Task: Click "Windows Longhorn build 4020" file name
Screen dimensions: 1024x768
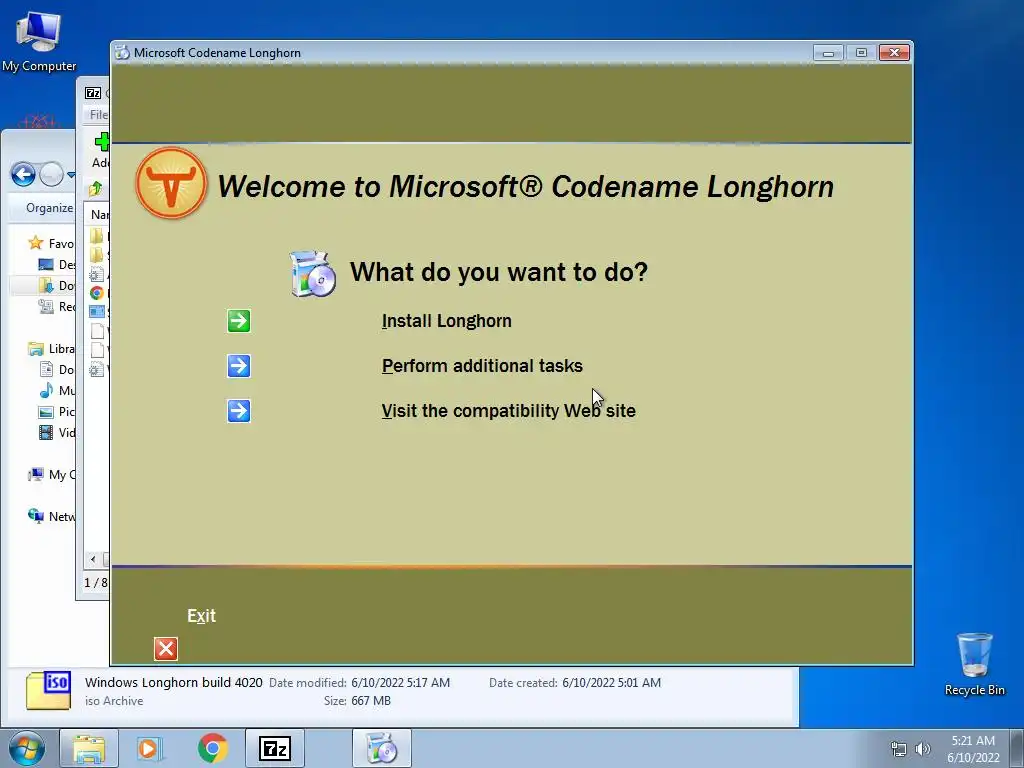Action: point(174,682)
